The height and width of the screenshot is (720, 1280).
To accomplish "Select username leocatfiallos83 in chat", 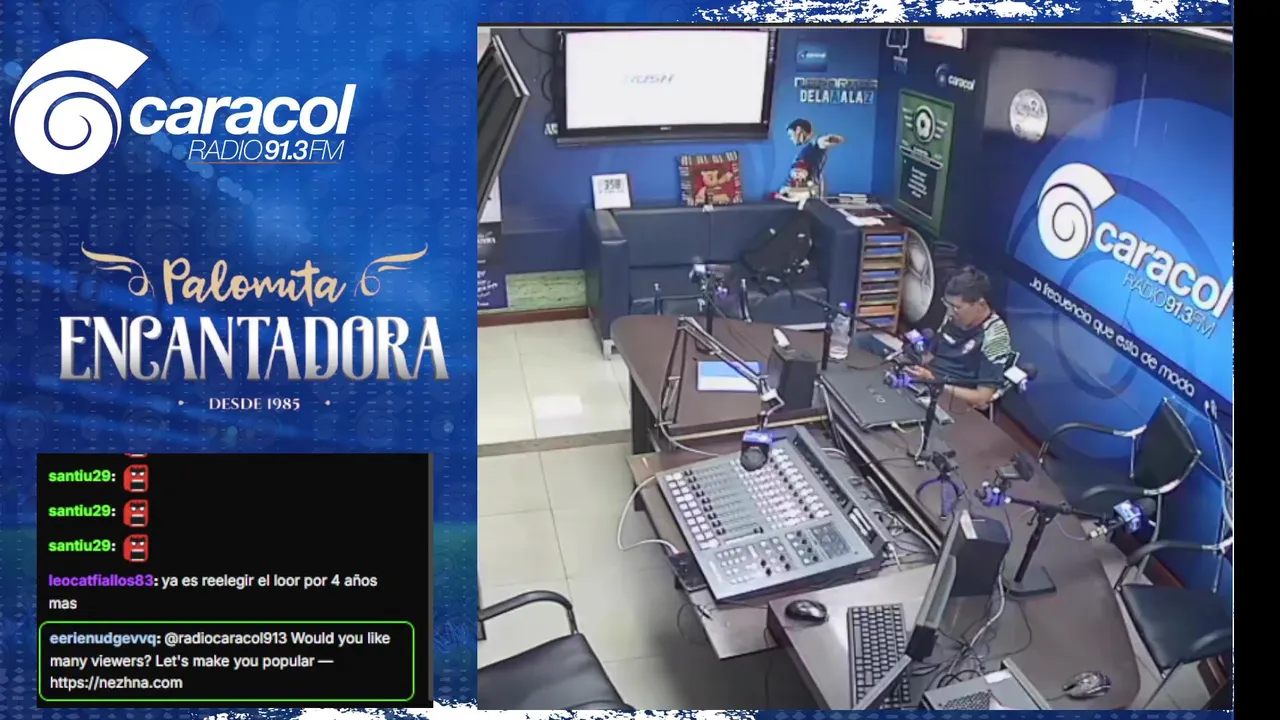I will 102,581.
